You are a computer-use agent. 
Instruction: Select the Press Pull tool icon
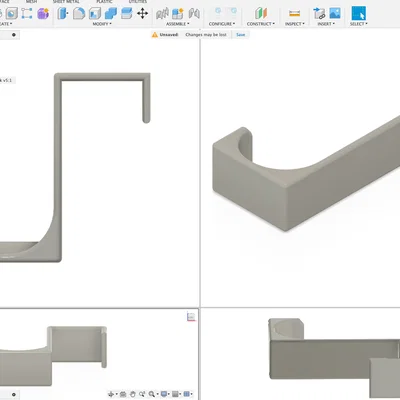[x=63, y=14]
